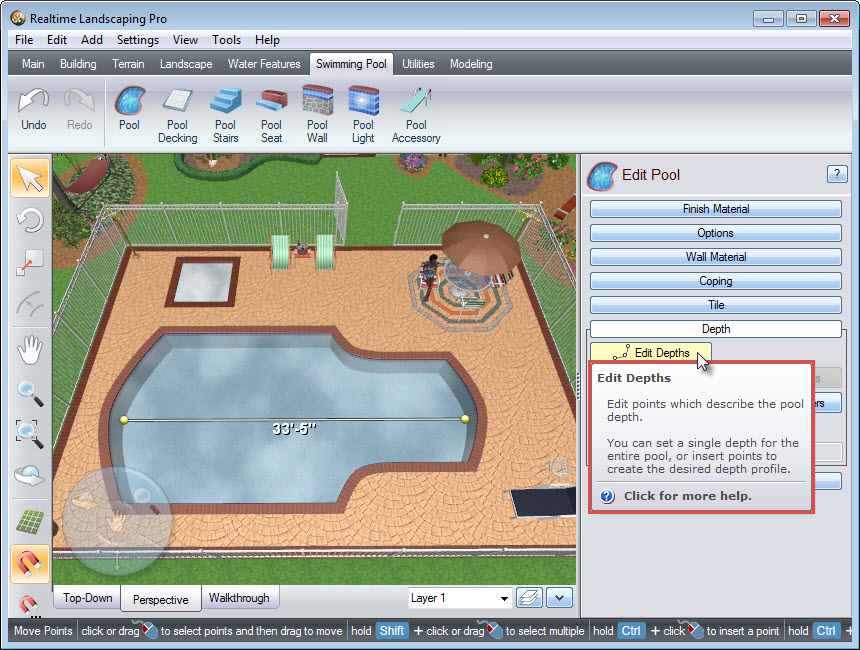Toggle the grid display icon
The image size is (860, 650).
30,521
